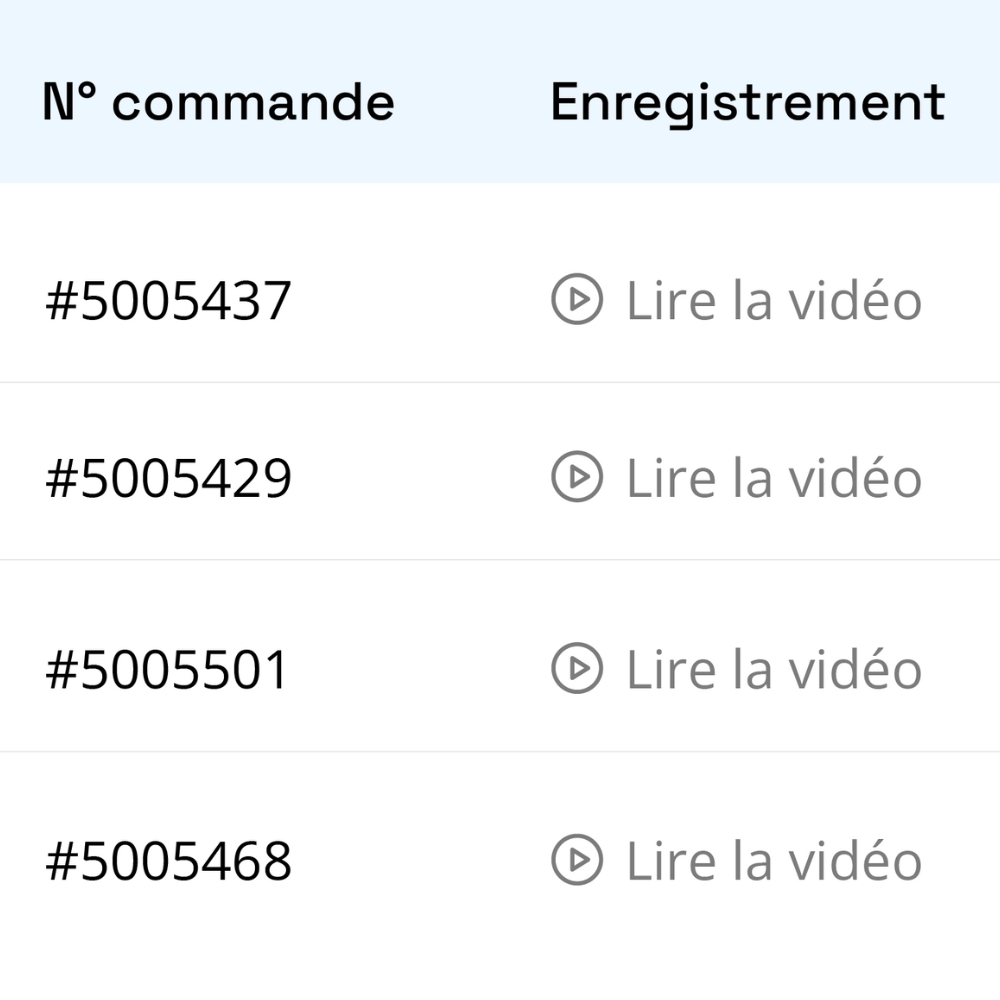Viewport: 1000px width, 1000px height.
Task: Open "Lire la vidéo" text for #5005437
Action: click(773, 300)
